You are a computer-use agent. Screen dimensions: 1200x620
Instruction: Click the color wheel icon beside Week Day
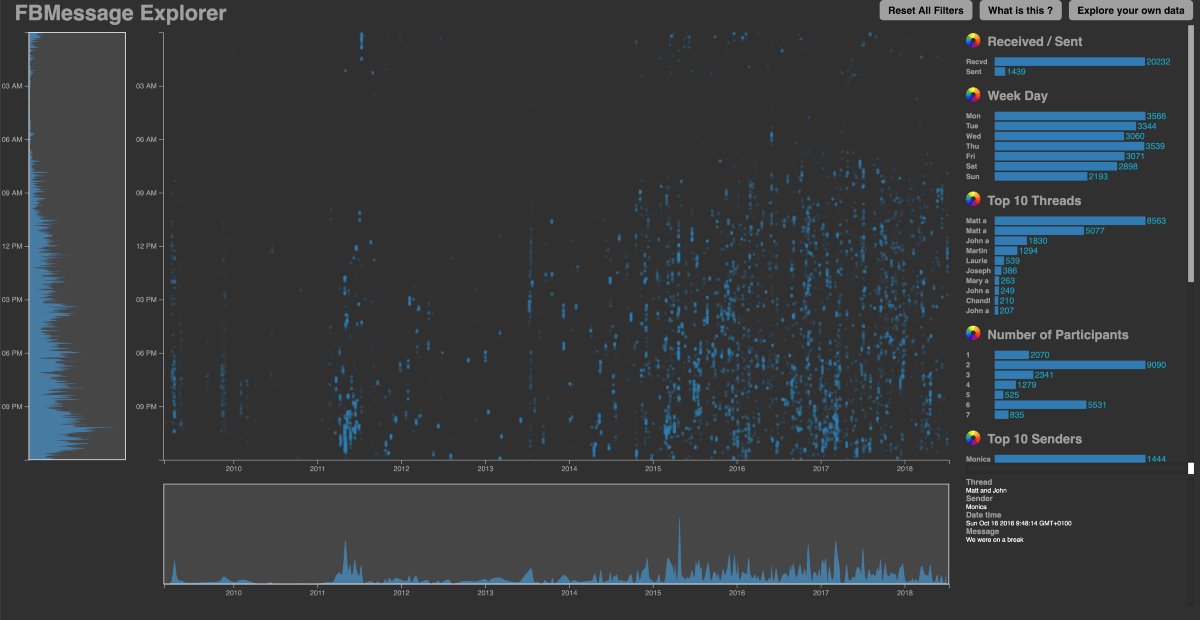973,95
